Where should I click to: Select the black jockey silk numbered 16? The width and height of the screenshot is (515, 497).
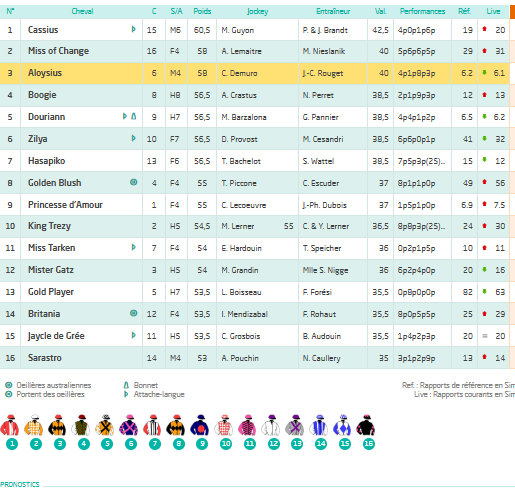[366, 426]
